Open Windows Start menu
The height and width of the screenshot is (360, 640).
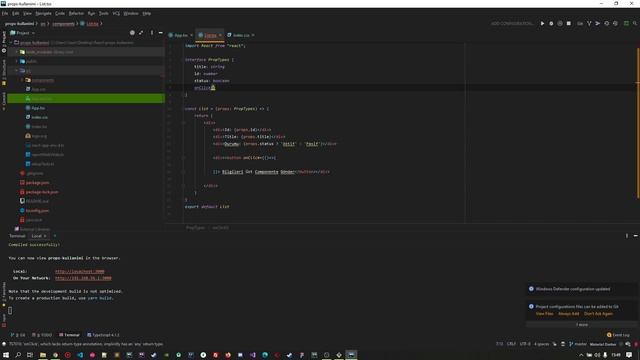[x=6, y=355]
